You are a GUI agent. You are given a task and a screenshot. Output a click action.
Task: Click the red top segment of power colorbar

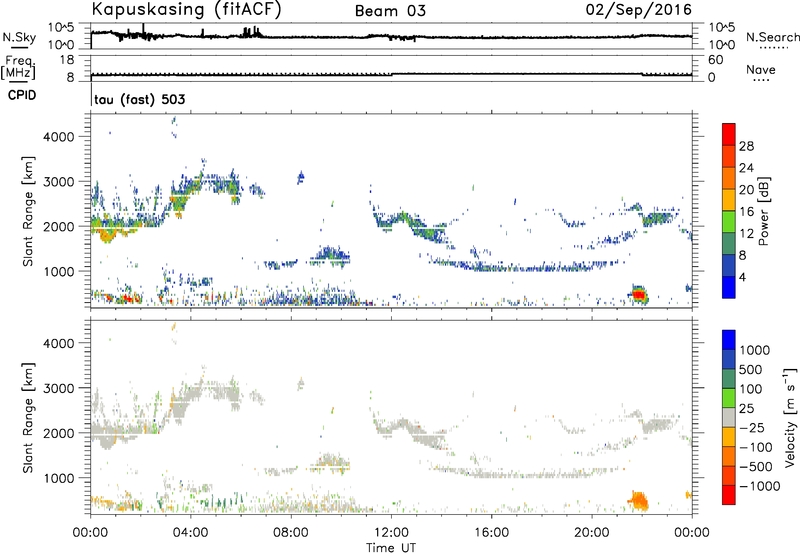[x=729, y=134]
